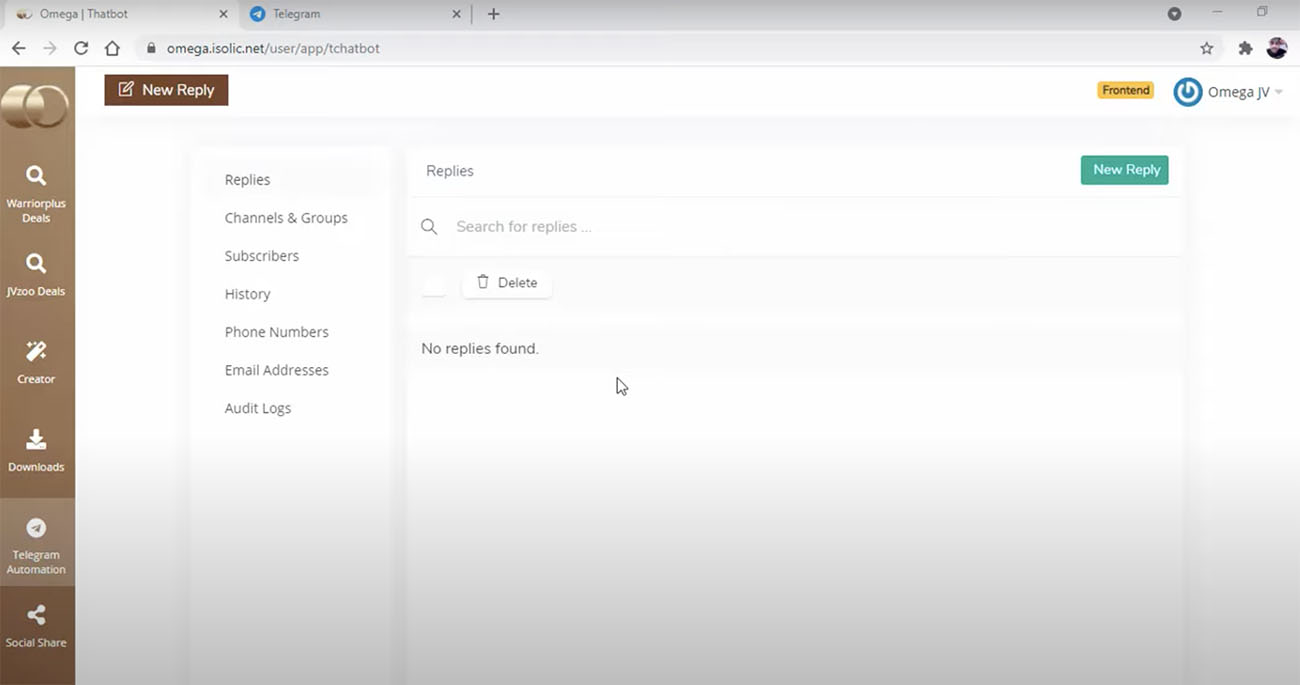The width and height of the screenshot is (1300, 685).
Task: Open the Chrome profile avatar
Action: 1276,48
